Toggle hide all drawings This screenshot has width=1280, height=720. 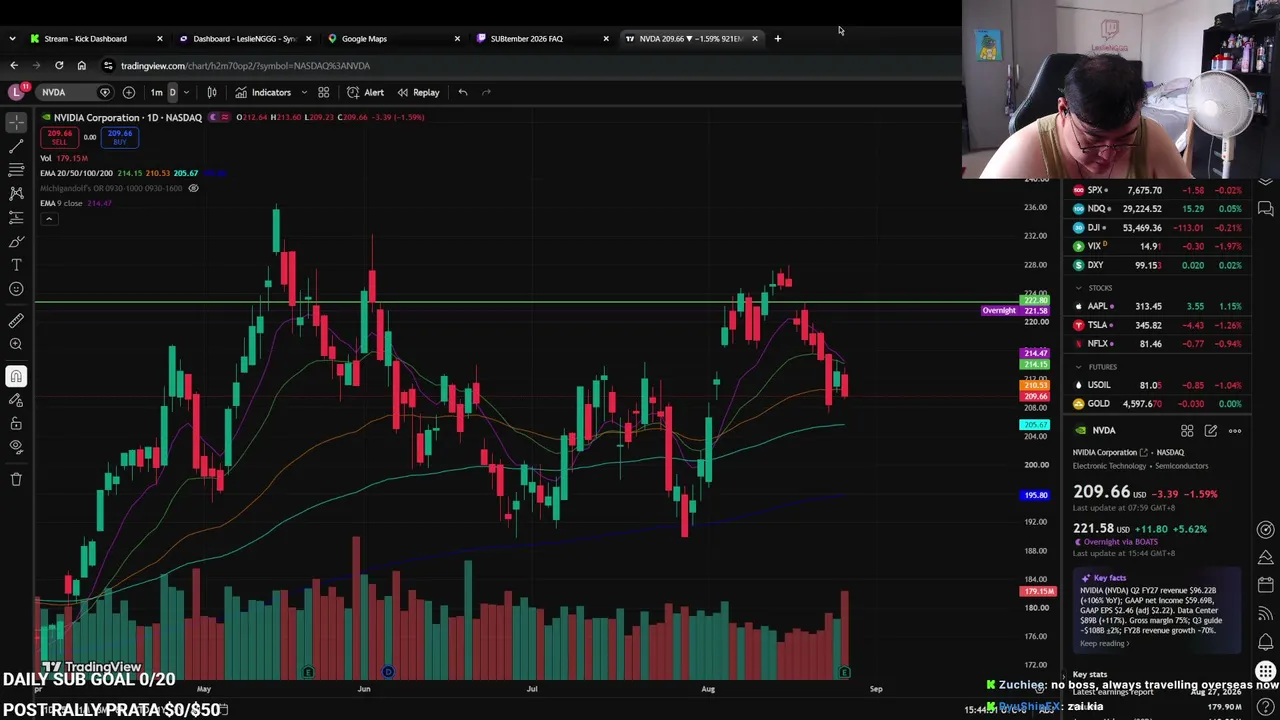coord(16,447)
